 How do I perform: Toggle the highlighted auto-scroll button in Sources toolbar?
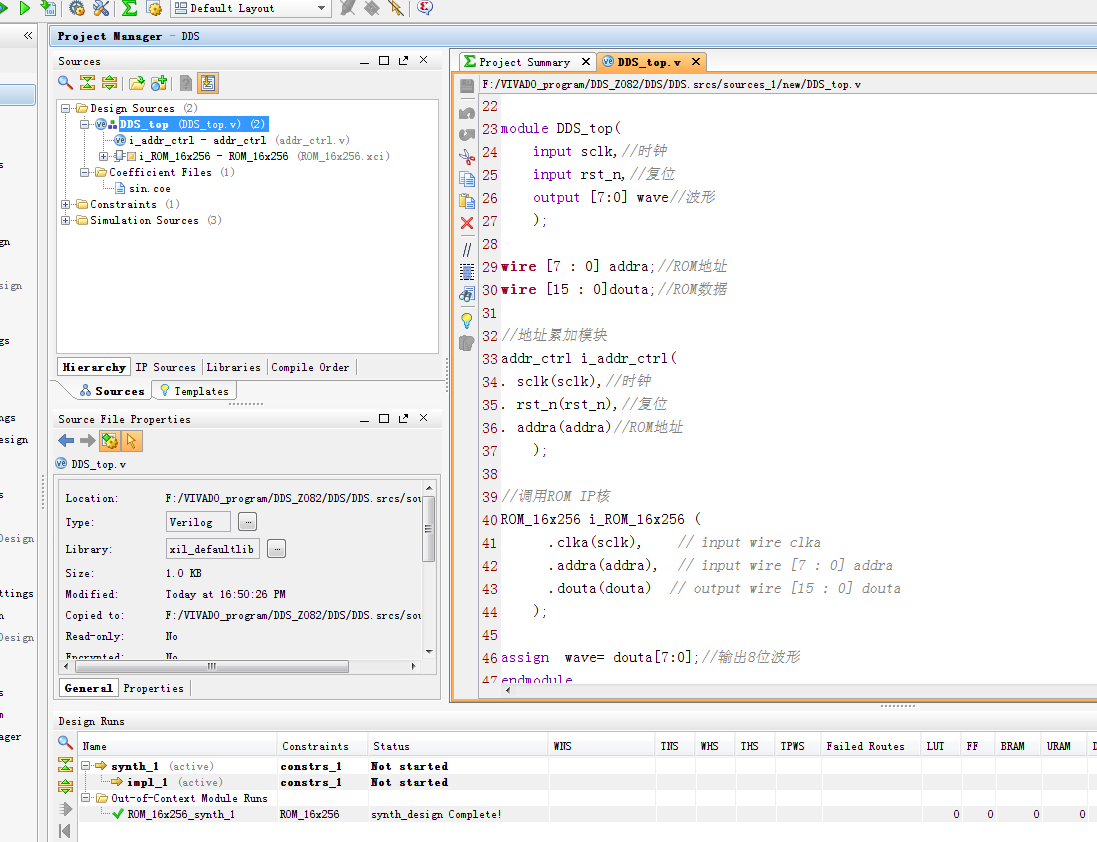click(207, 83)
